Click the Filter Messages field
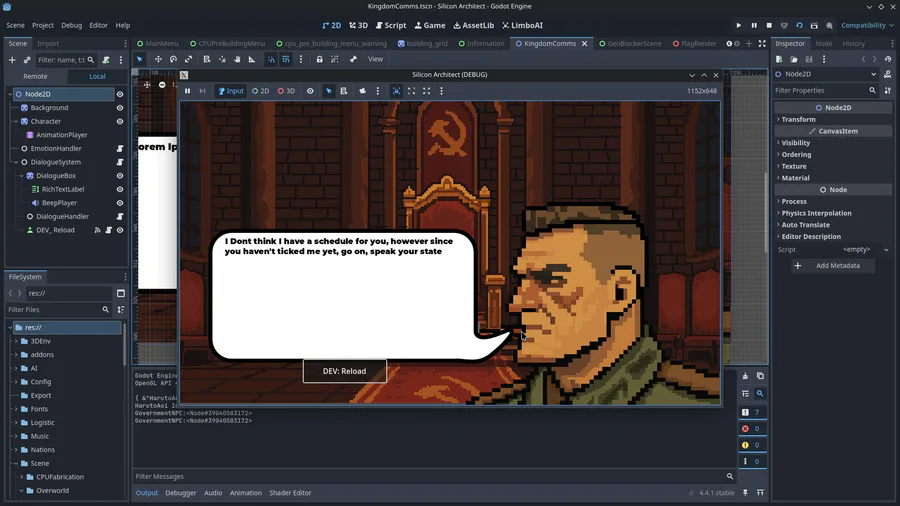 tap(435, 476)
